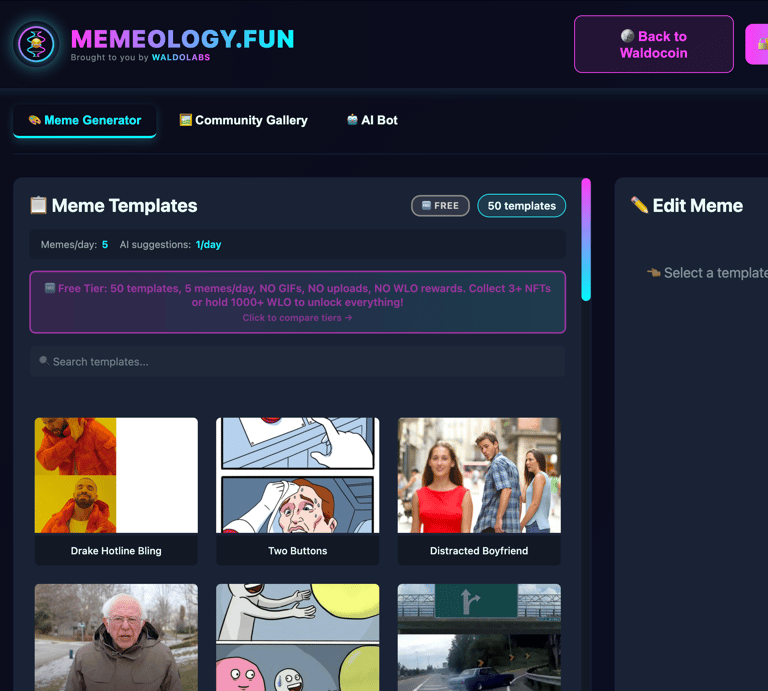
Task: Click the partially visible pink lock button
Action: 757,44
